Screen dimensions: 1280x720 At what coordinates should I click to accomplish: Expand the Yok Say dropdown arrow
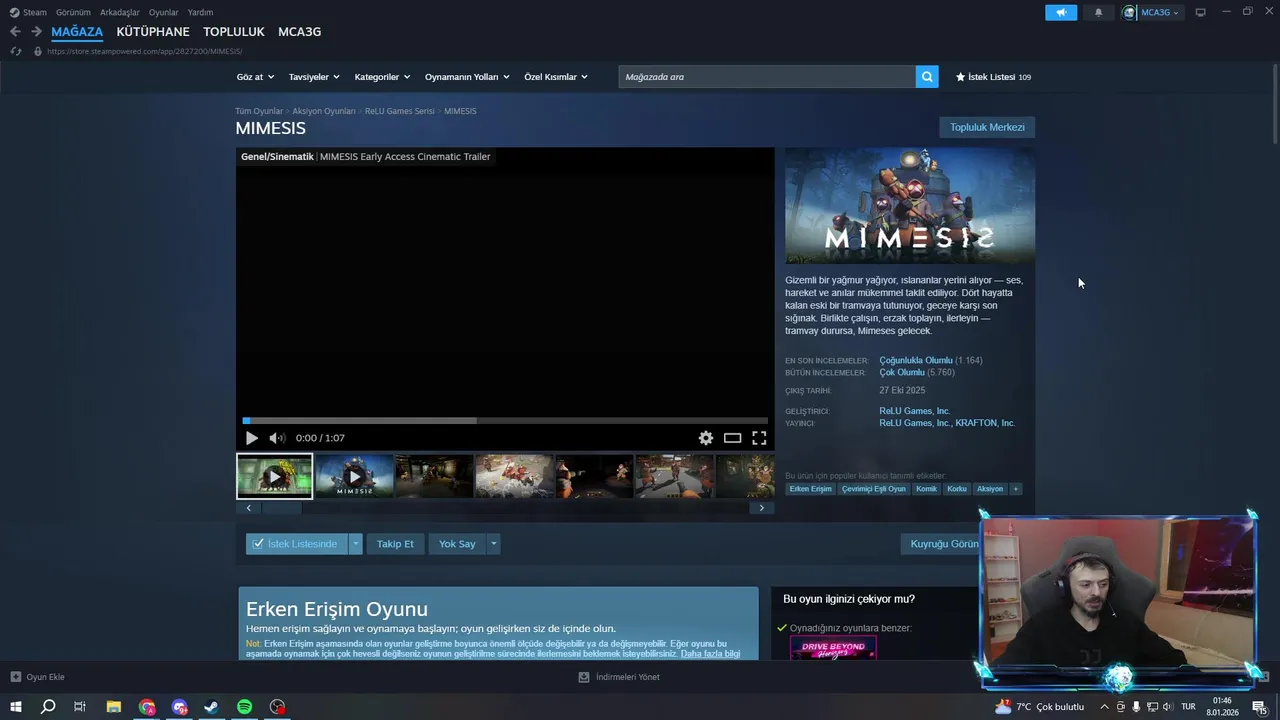coord(493,544)
